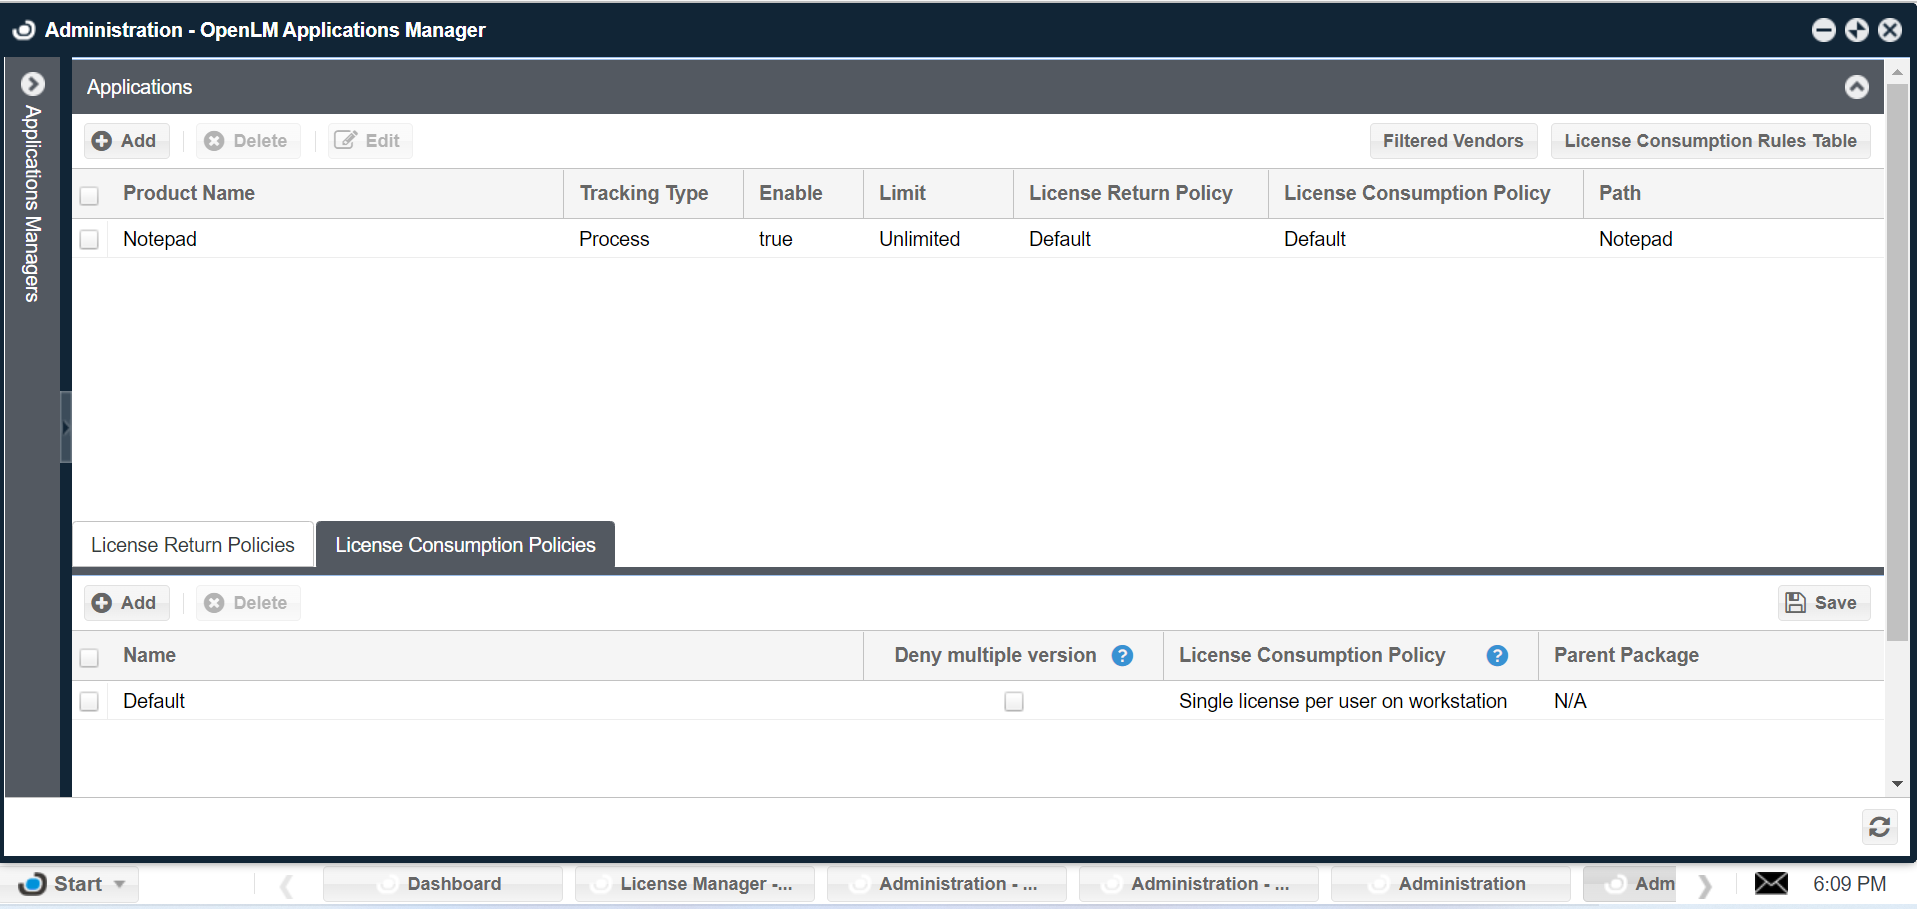This screenshot has height=909, width=1917.
Task: Collapse the Applications panel with the chevron
Action: [1856, 87]
